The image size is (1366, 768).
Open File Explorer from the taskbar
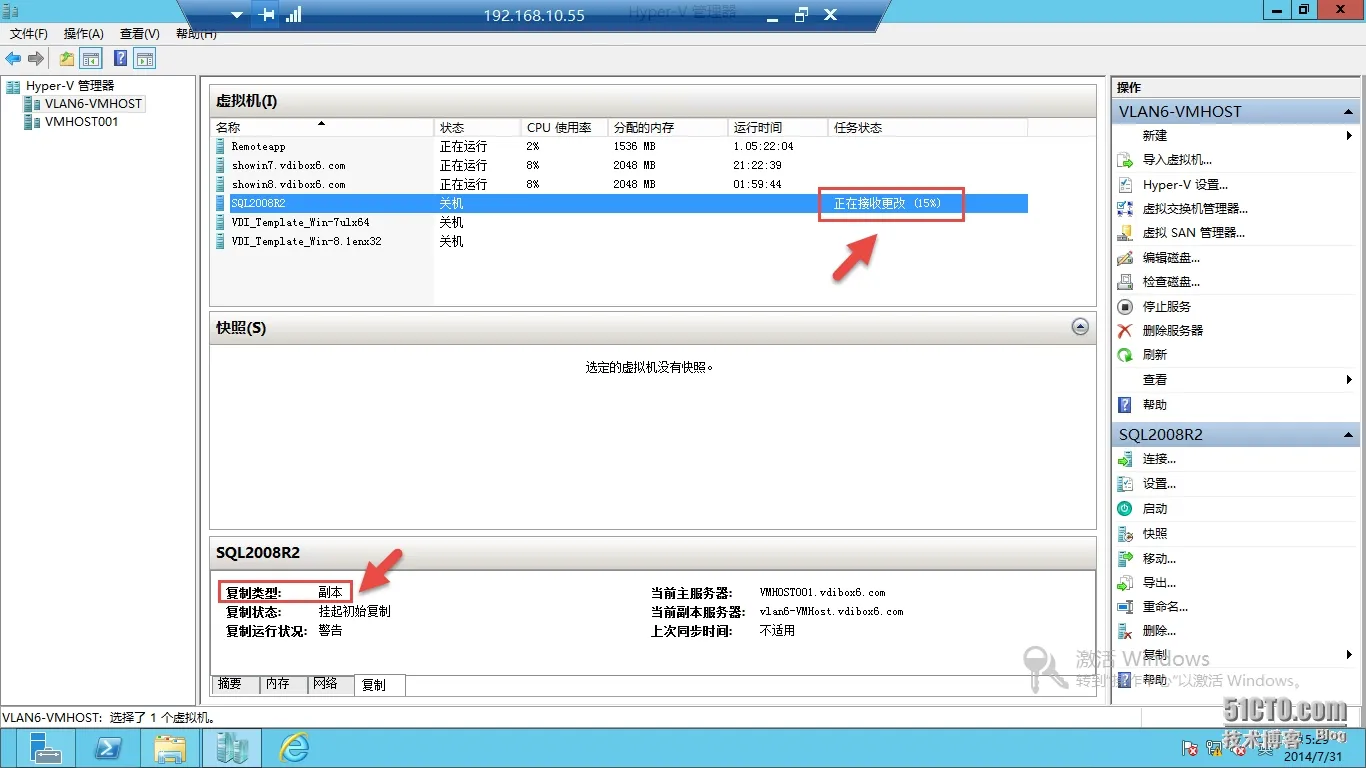point(170,747)
